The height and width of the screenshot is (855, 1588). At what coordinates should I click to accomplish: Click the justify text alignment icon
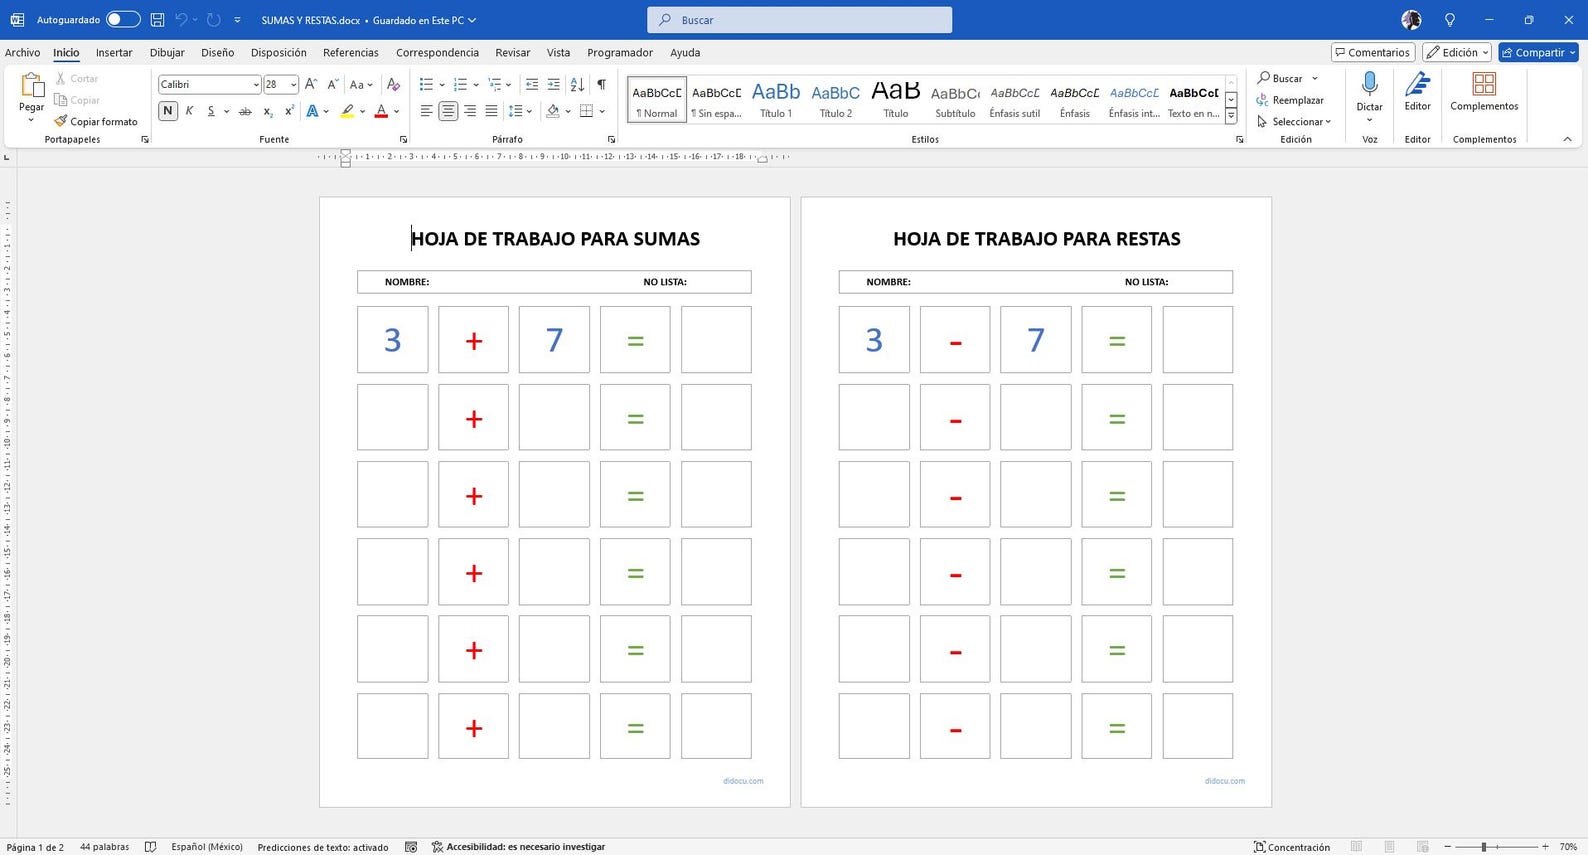pyautogui.click(x=491, y=111)
